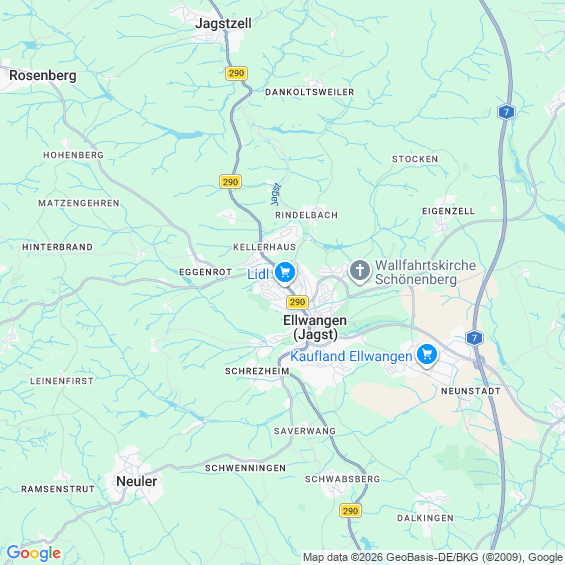Click the map data attribution text
Screen dimensions: 565x565
(433, 557)
